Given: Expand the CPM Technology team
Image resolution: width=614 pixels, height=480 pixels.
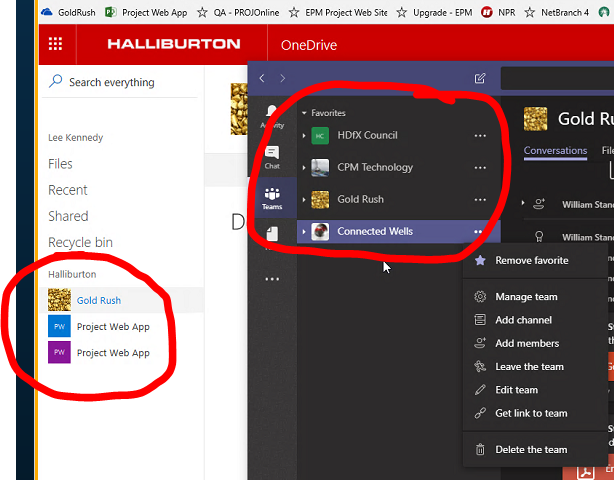Looking at the screenshot, I should tap(304, 168).
